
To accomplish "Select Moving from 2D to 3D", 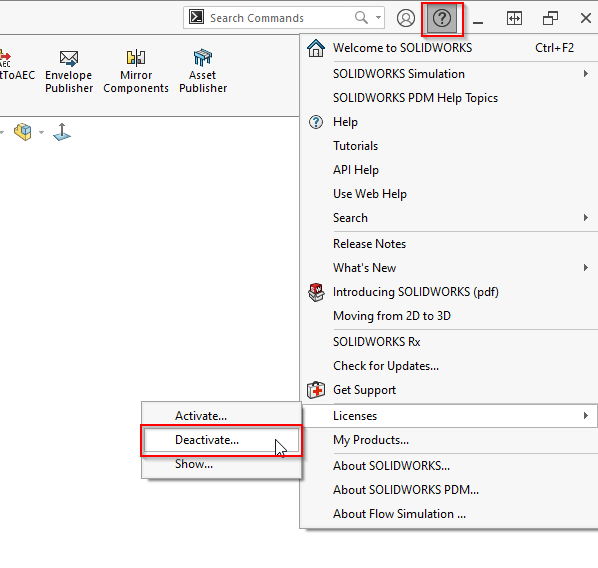I will [448, 316].
